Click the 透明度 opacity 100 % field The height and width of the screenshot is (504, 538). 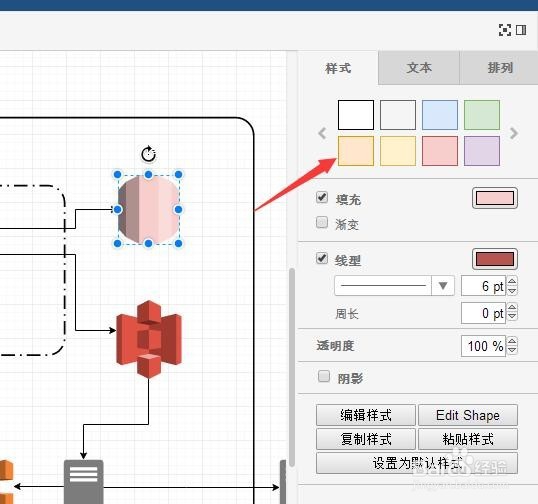coord(483,346)
